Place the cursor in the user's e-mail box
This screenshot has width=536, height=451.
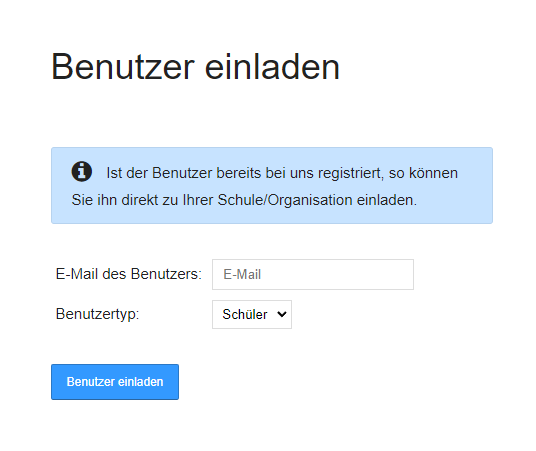click(313, 274)
